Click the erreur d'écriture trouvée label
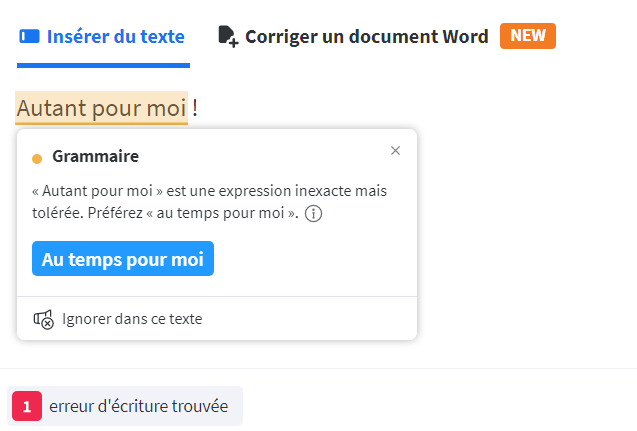637x431 pixels. [x=139, y=406]
